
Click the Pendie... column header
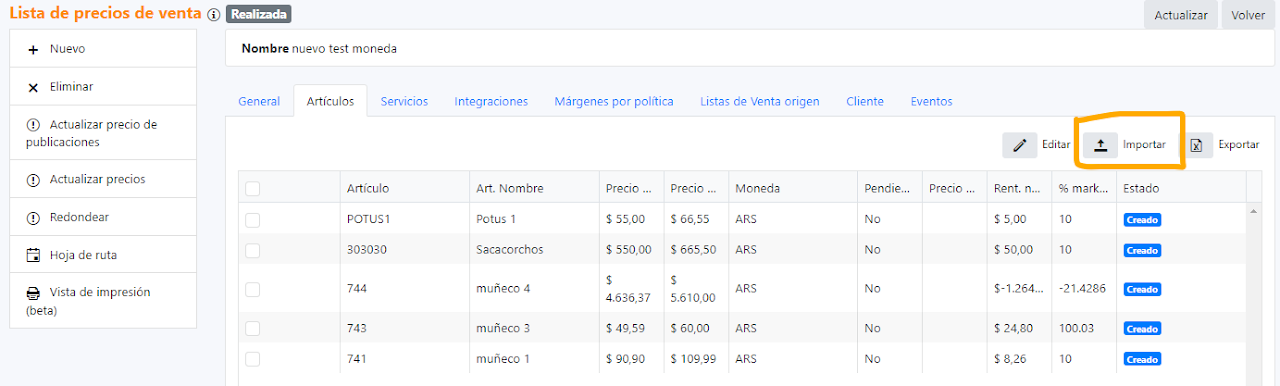tap(889, 188)
